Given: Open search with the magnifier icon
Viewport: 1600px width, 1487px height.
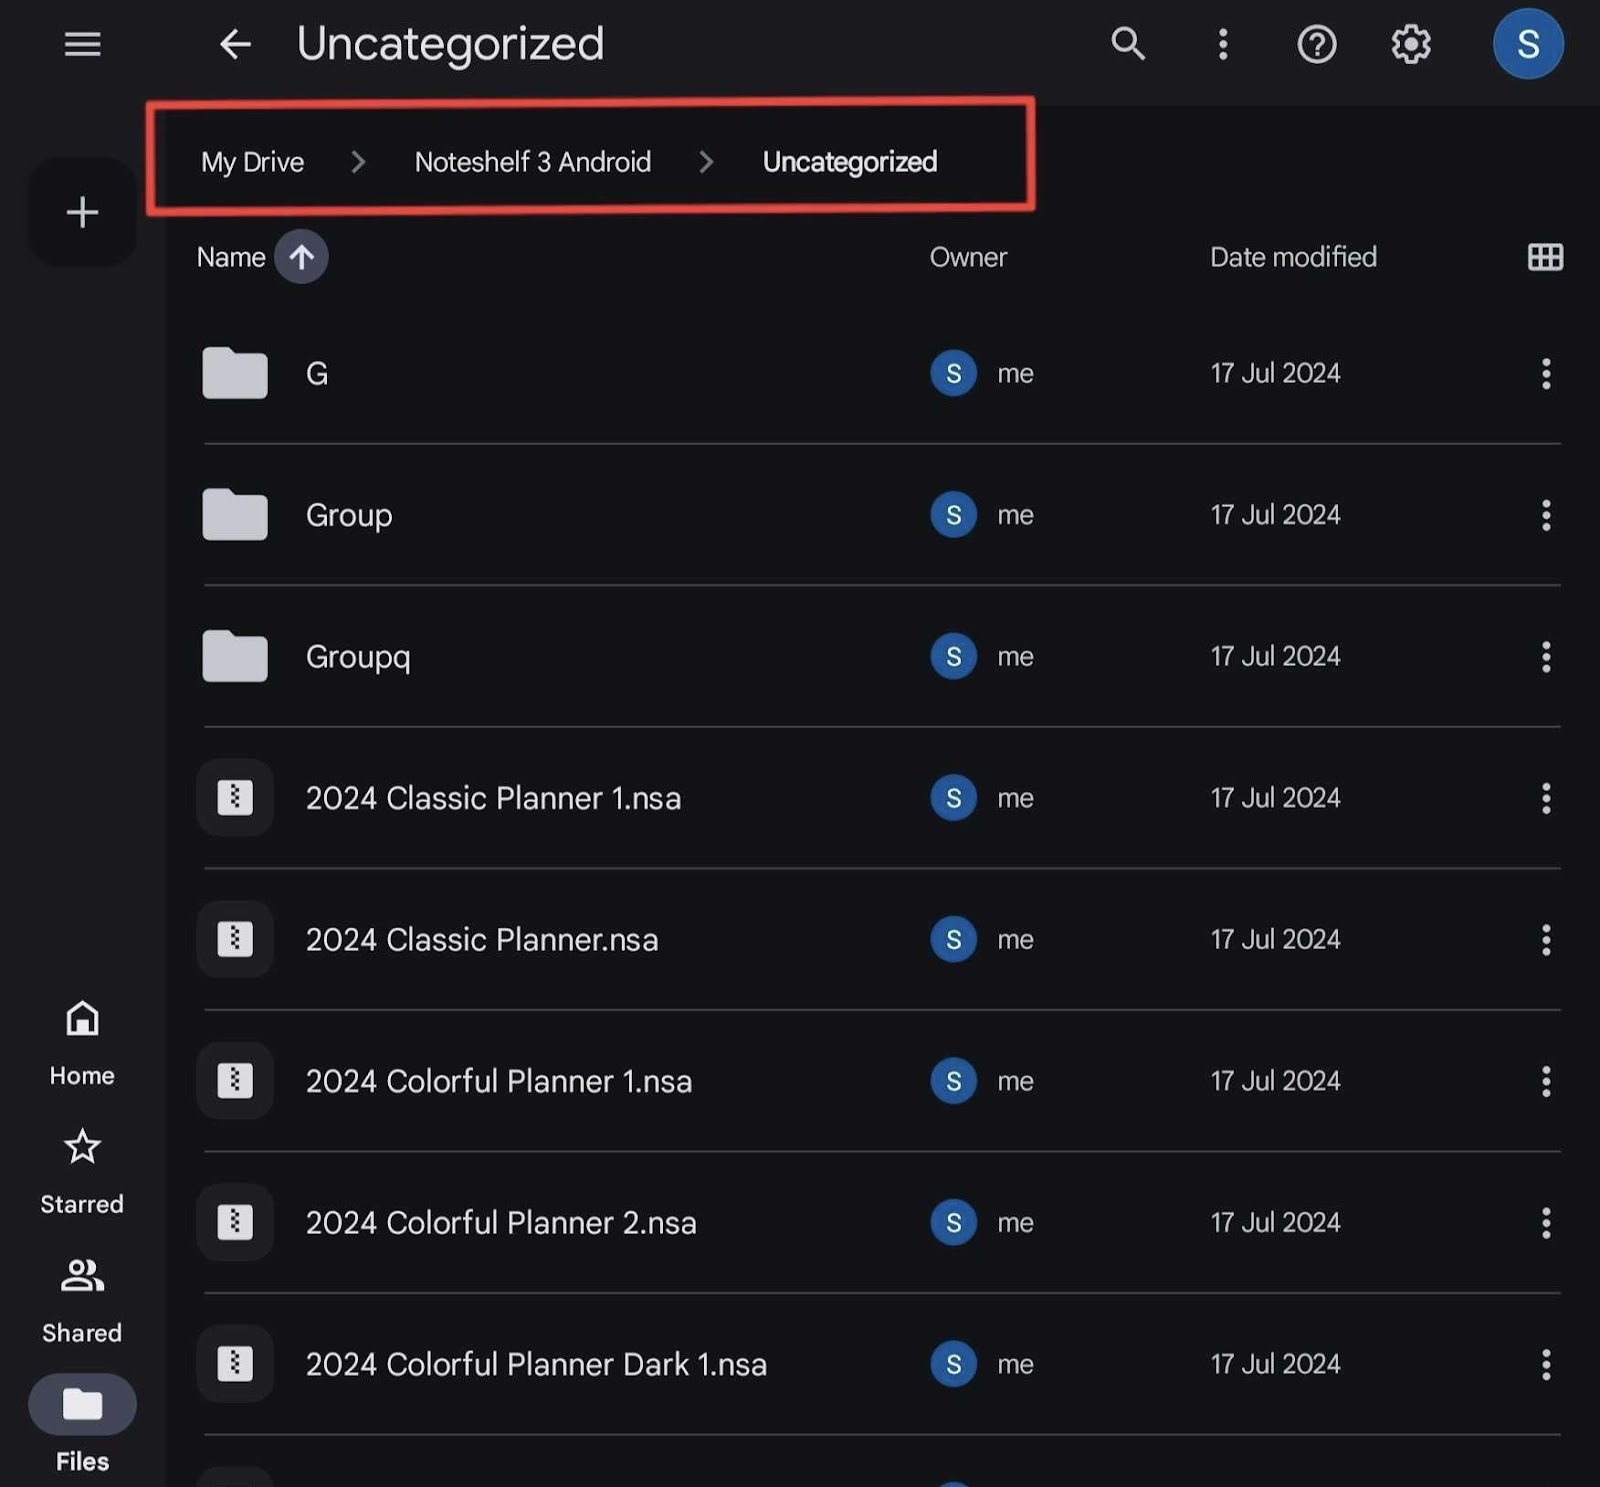Looking at the screenshot, I should pos(1128,44).
